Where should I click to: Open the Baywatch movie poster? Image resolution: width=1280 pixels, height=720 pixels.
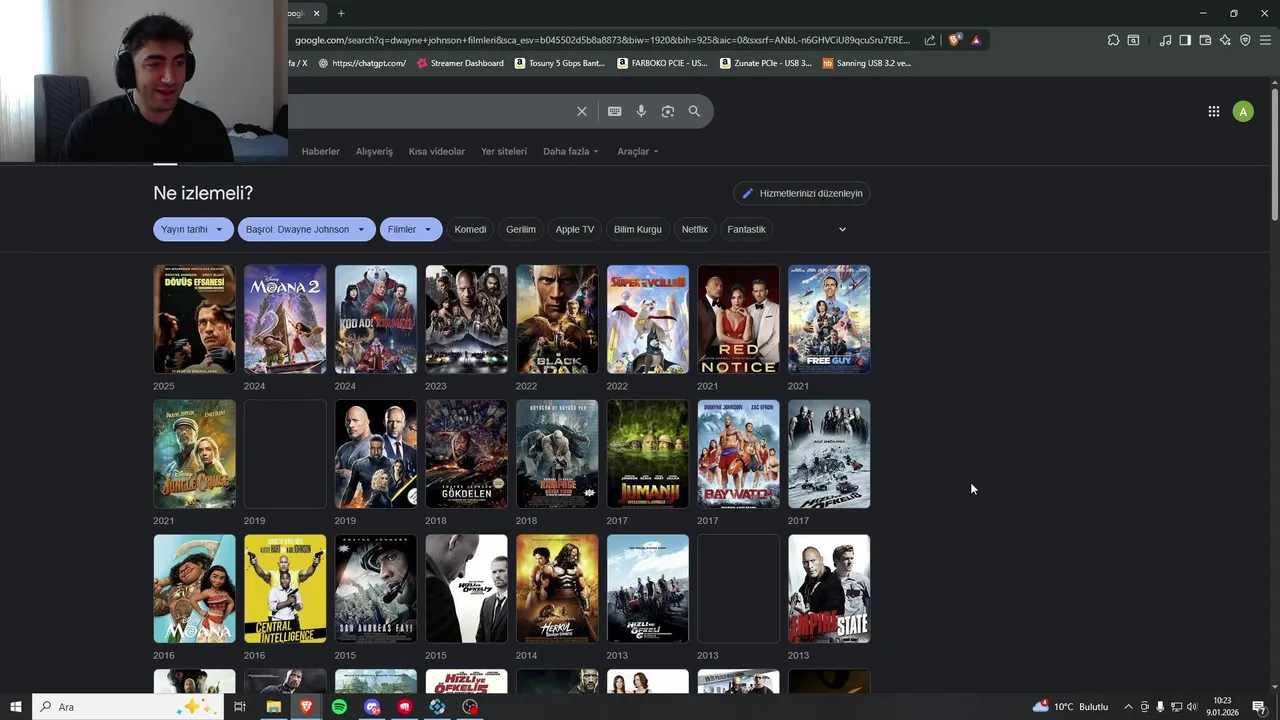click(738, 454)
